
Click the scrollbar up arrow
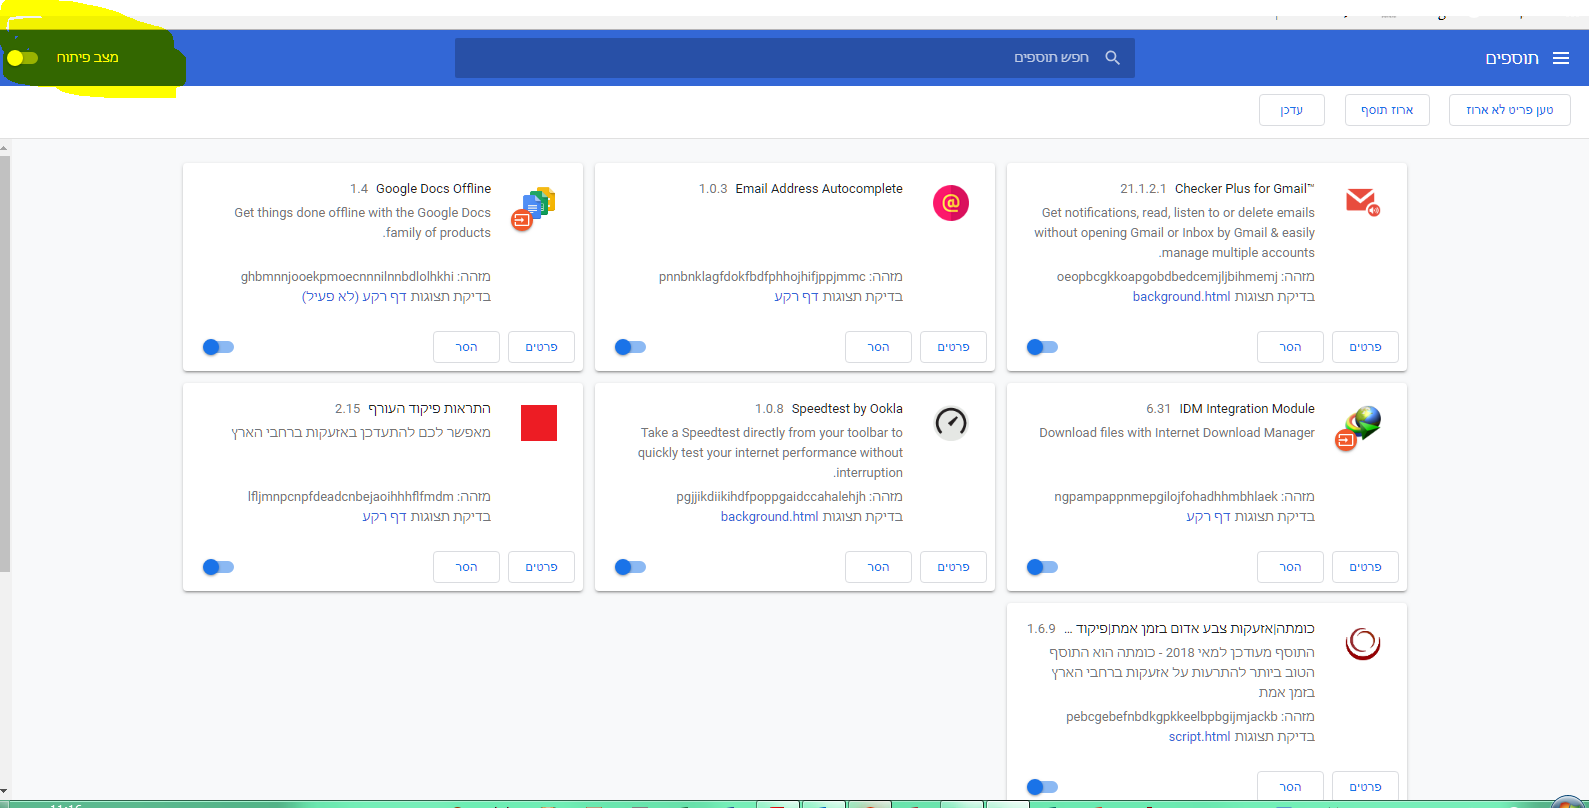5,147
